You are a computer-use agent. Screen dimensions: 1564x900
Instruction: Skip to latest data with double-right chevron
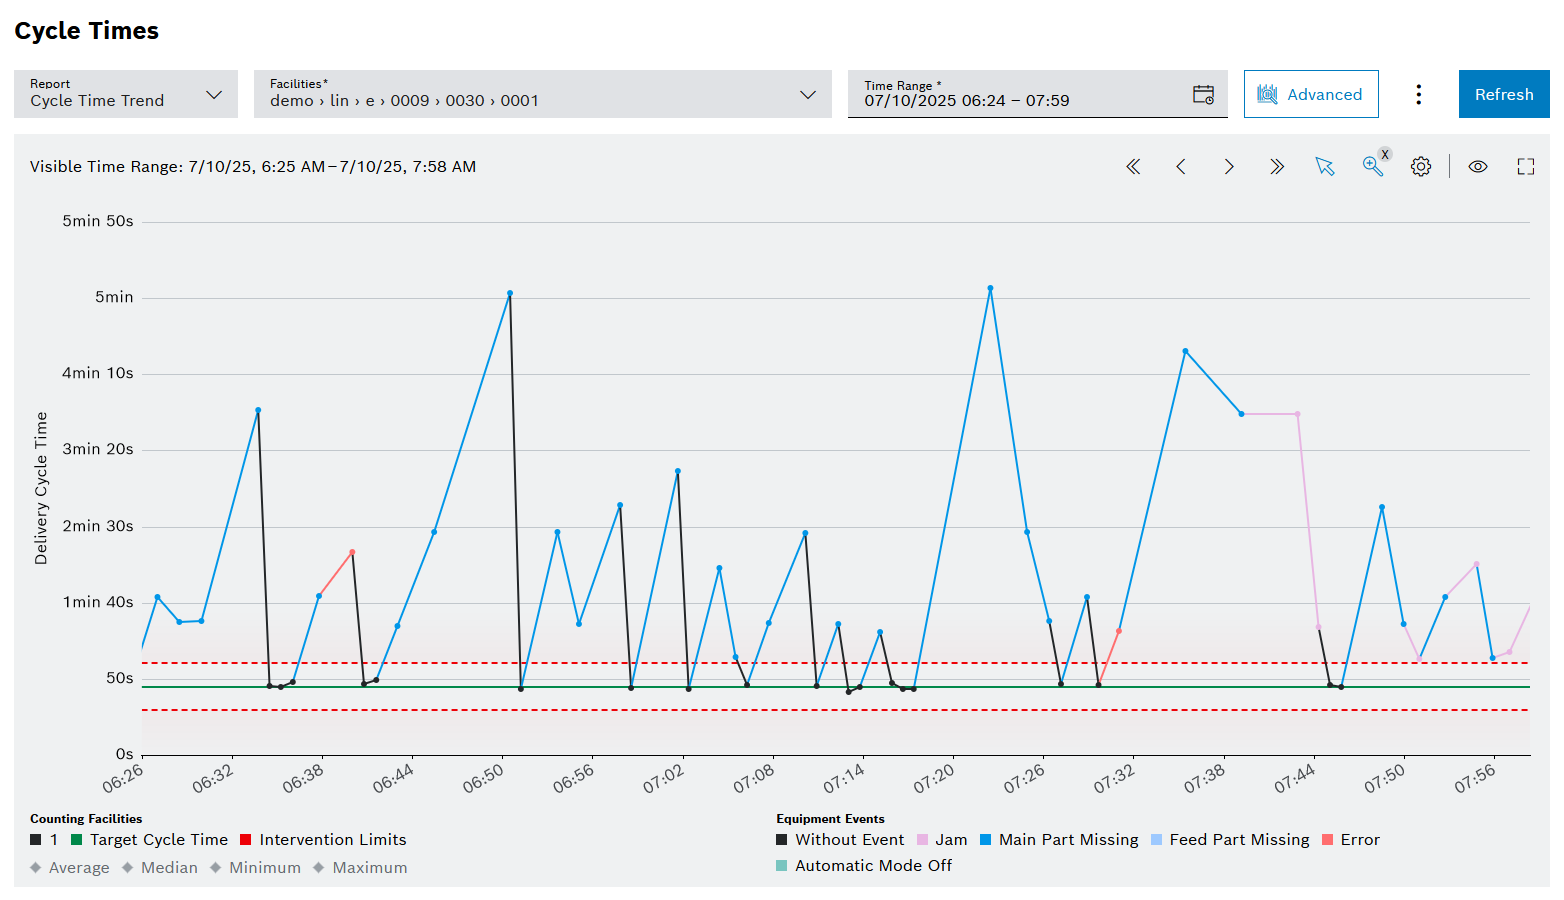coord(1277,166)
